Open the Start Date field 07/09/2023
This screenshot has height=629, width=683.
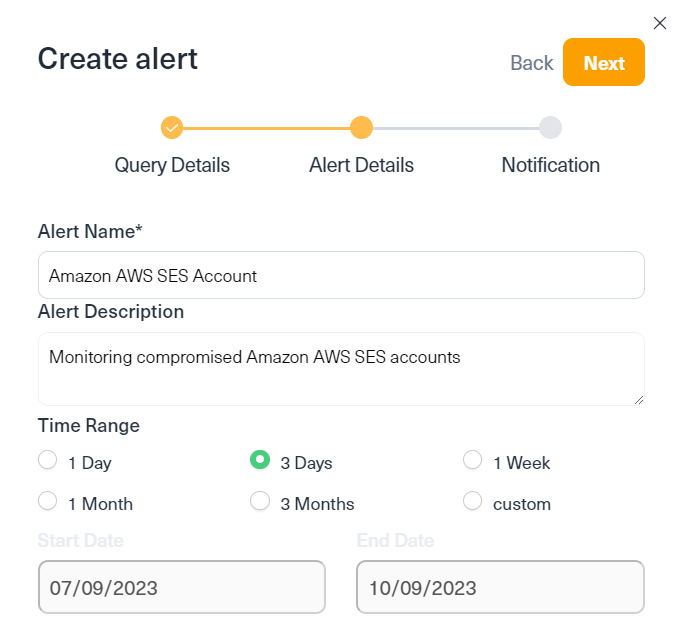pyautogui.click(x=182, y=587)
